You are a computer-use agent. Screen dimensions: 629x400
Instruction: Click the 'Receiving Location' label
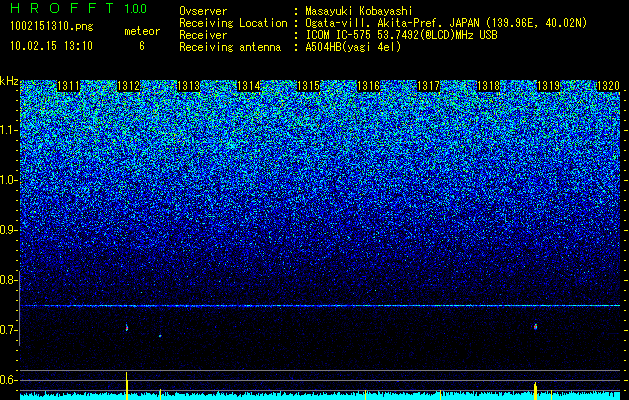click(233, 23)
